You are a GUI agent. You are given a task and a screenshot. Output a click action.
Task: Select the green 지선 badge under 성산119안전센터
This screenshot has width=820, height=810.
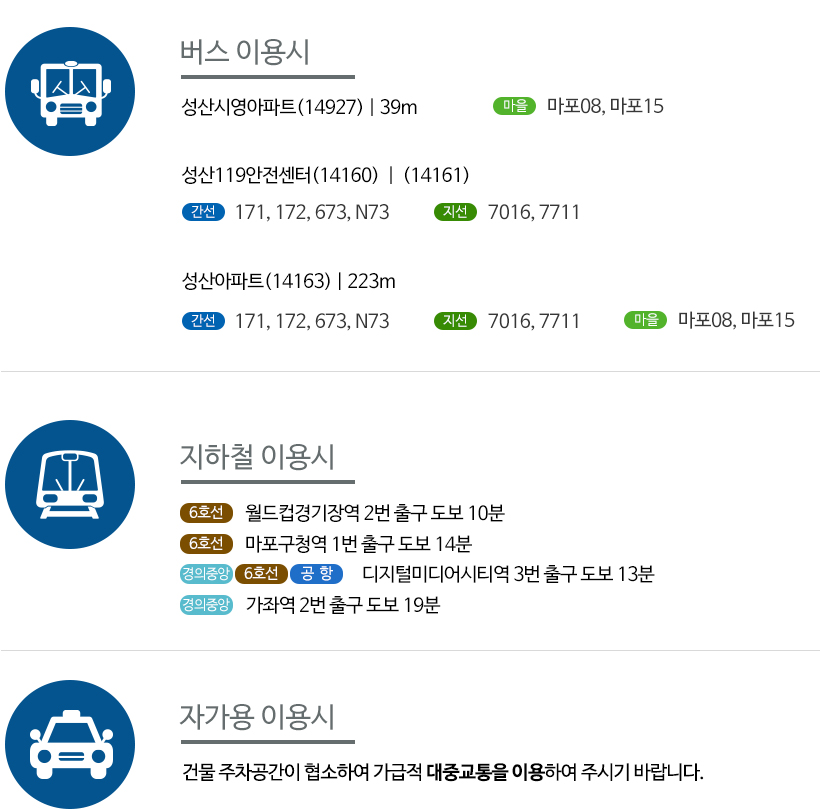coord(455,212)
